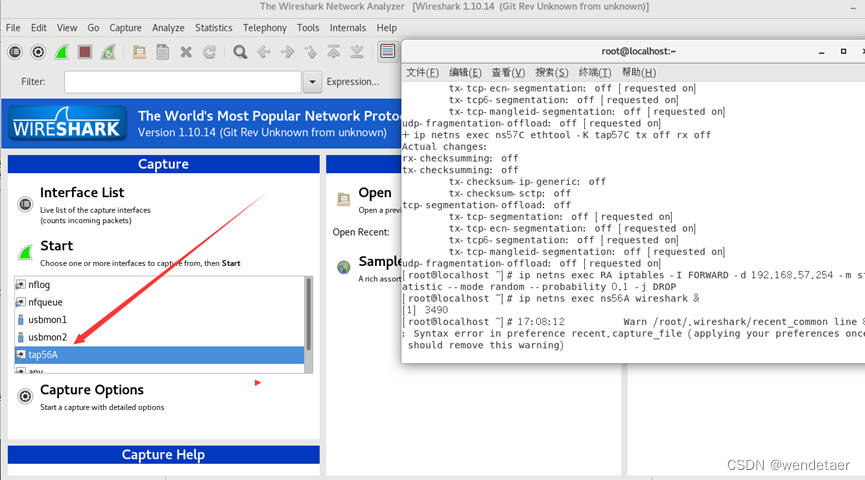Close this capture file X icon
Viewport: 865px width, 480px height.
tap(186, 52)
